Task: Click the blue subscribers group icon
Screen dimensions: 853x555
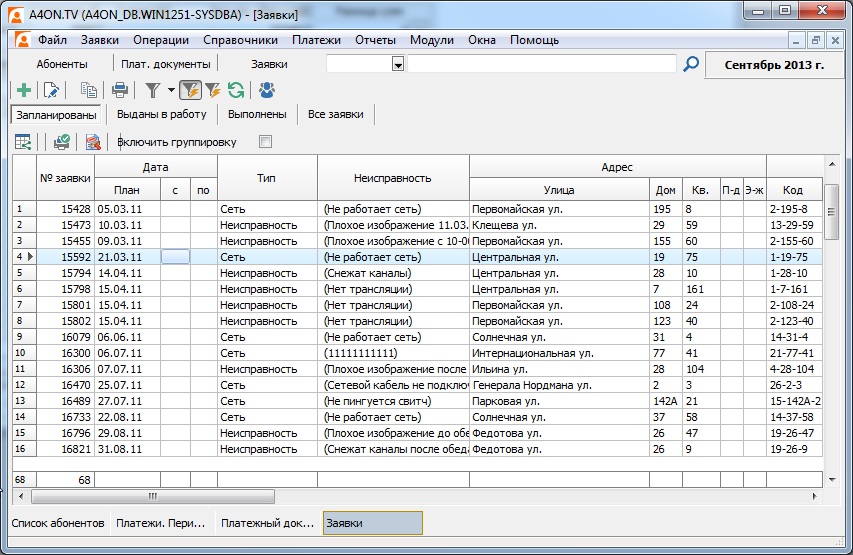Action: tap(266, 90)
